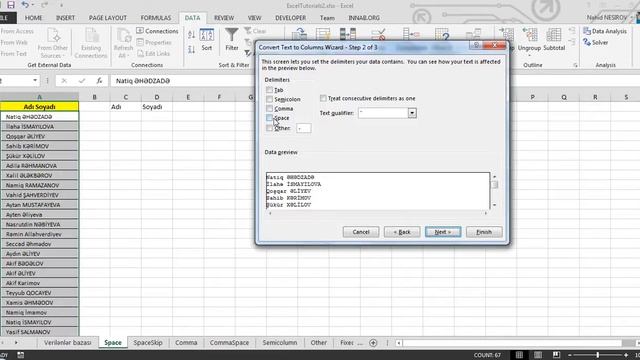Click the Save icon in quick access toolbar
The image size is (640, 360).
coord(11,5)
